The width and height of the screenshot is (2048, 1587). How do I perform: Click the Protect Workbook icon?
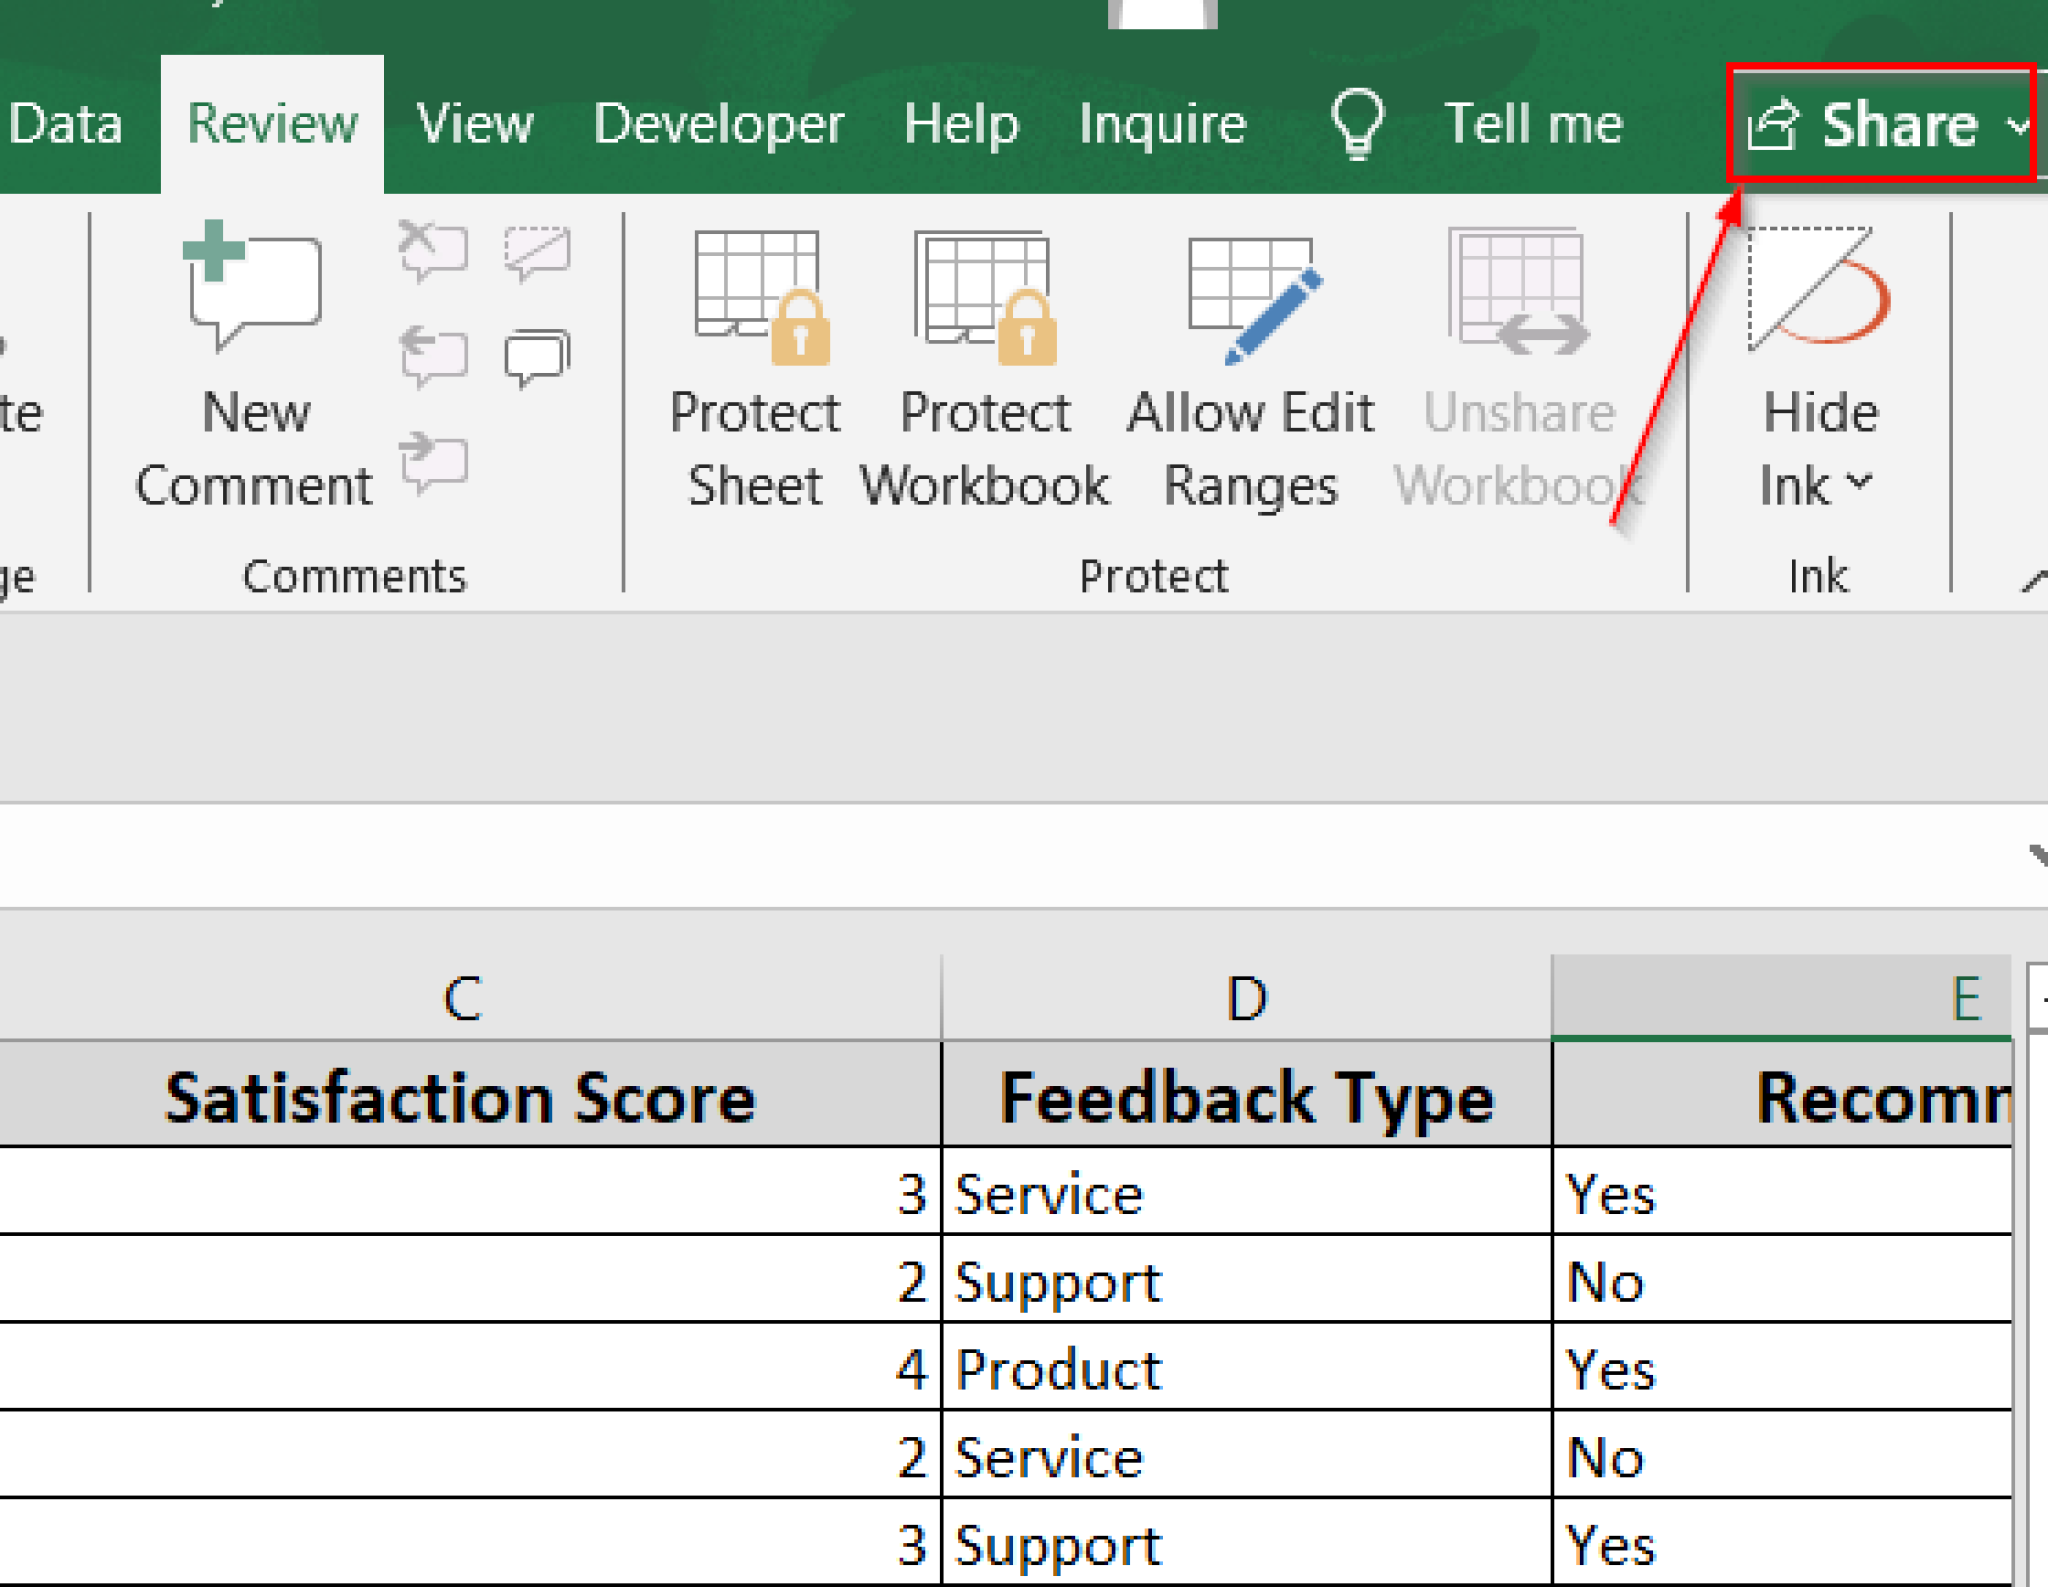(985, 300)
